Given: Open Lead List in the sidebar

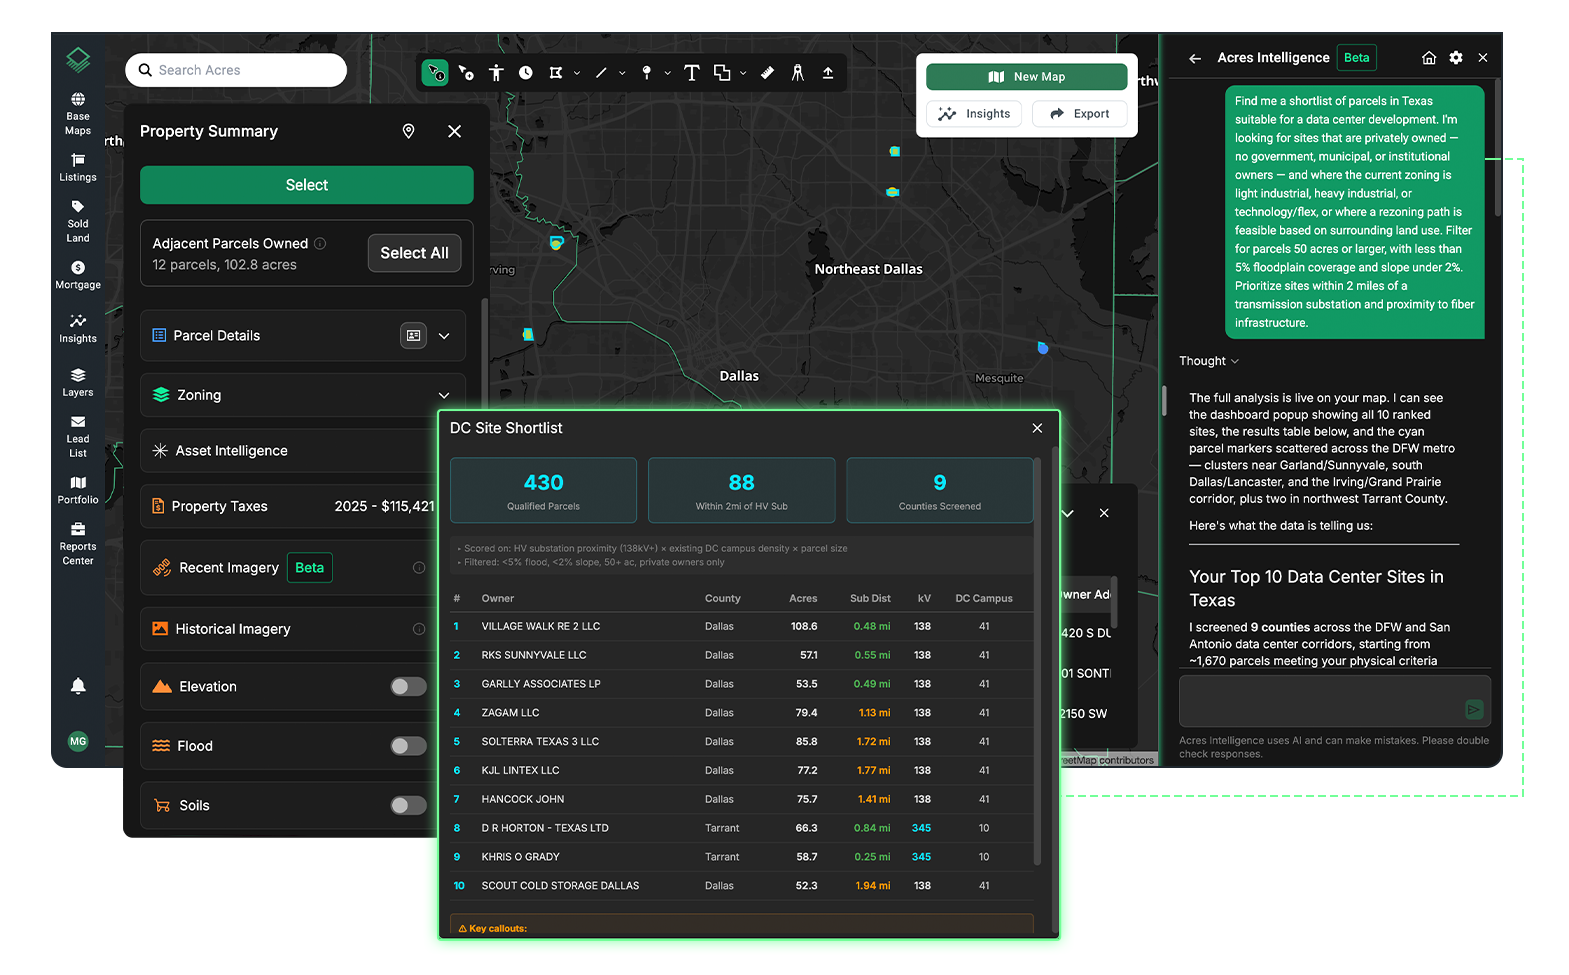Looking at the screenshot, I should click(78, 437).
